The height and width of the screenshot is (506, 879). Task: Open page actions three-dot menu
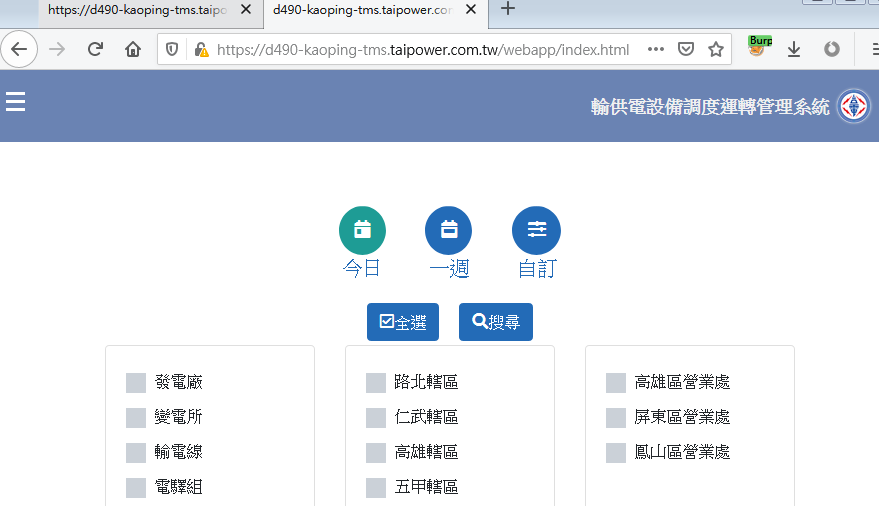coord(655,49)
